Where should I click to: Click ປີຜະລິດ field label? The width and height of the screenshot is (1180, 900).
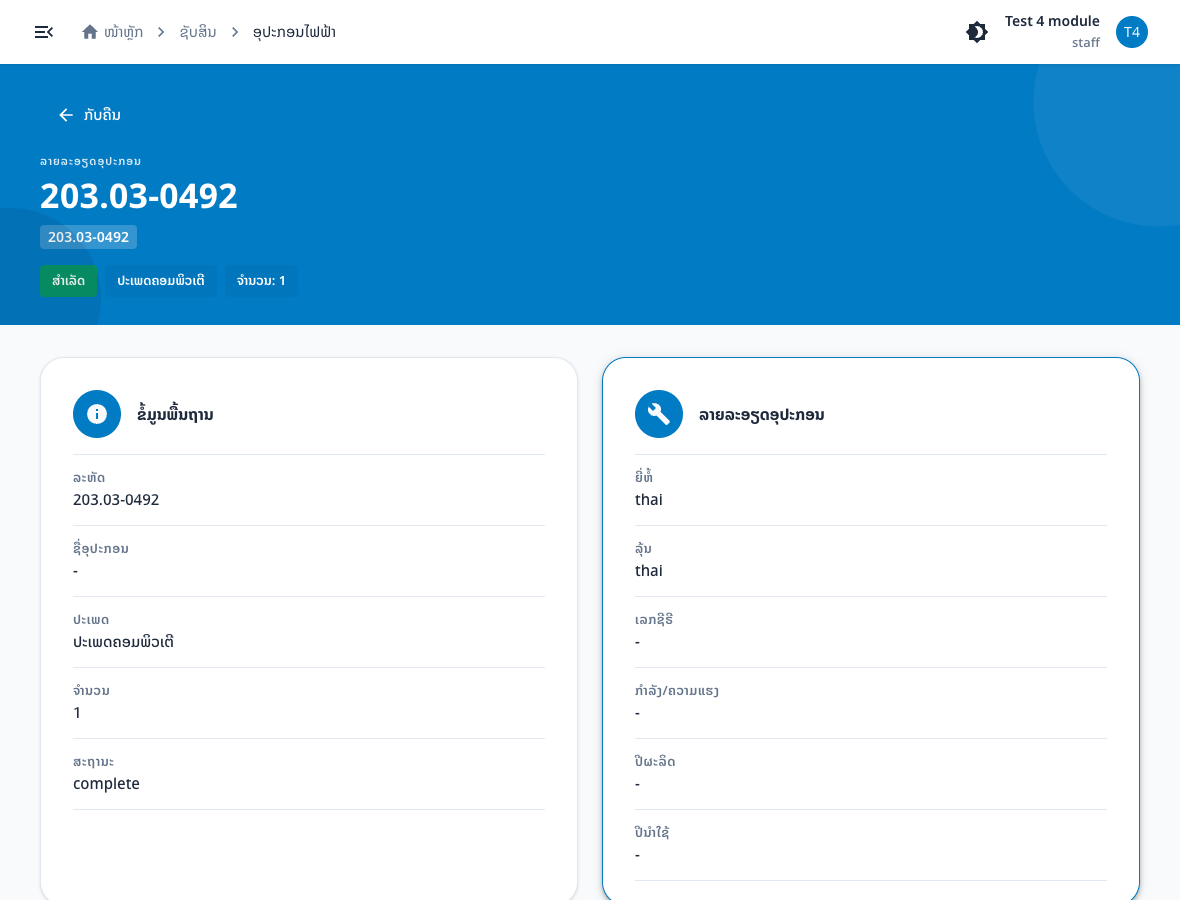655,761
